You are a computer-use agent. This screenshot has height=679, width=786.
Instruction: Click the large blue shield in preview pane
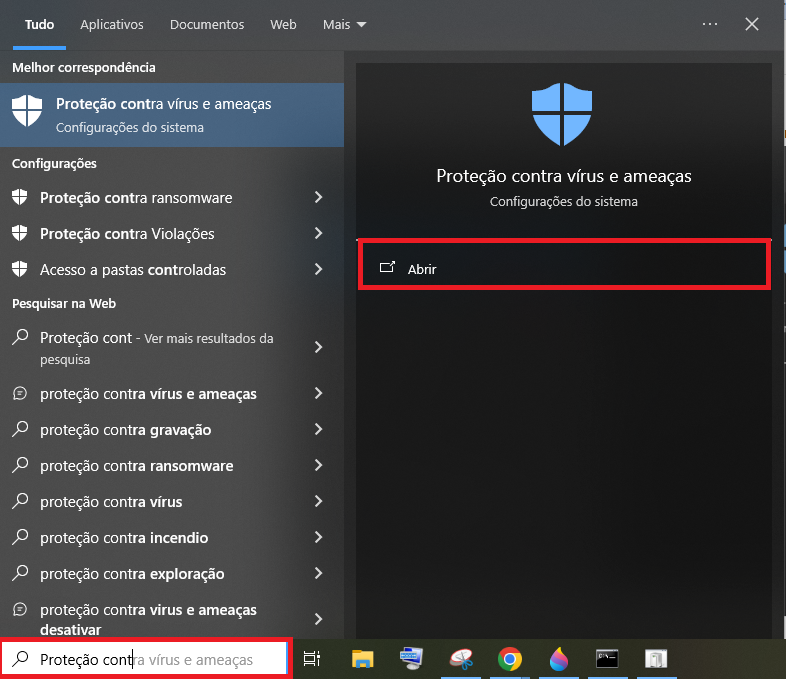click(x=562, y=114)
